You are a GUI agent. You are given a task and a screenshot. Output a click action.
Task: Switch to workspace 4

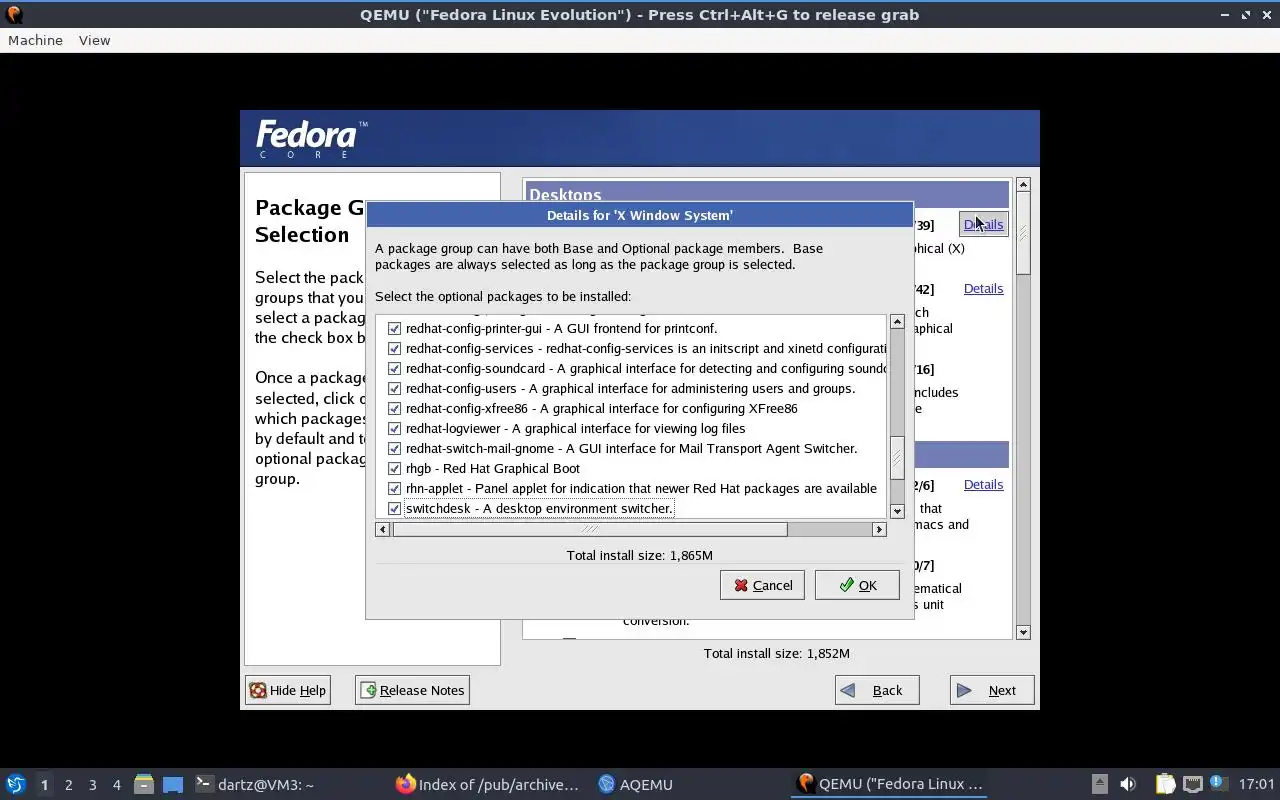(116, 785)
